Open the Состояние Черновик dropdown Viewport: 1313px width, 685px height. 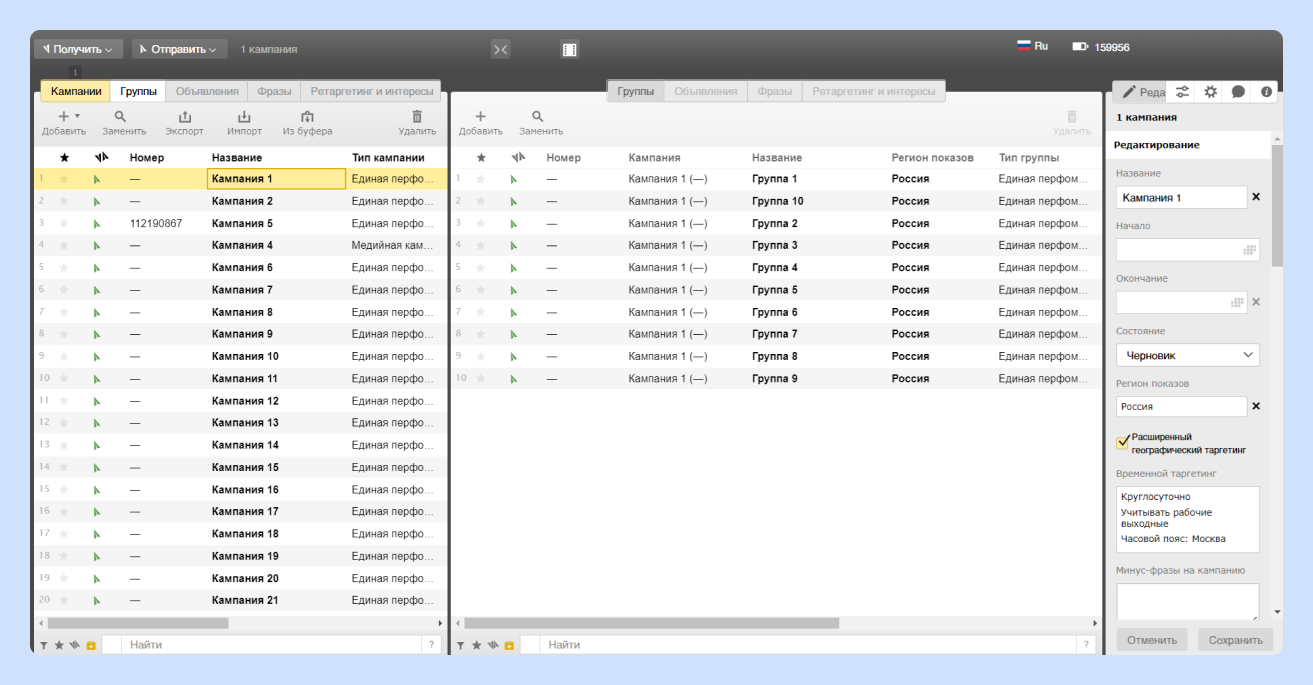(1188, 355)
